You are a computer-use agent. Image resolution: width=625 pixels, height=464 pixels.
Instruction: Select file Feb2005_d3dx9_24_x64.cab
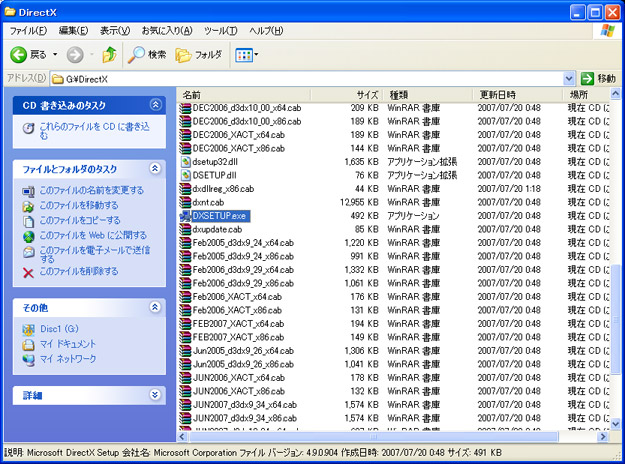coord(243,243)
